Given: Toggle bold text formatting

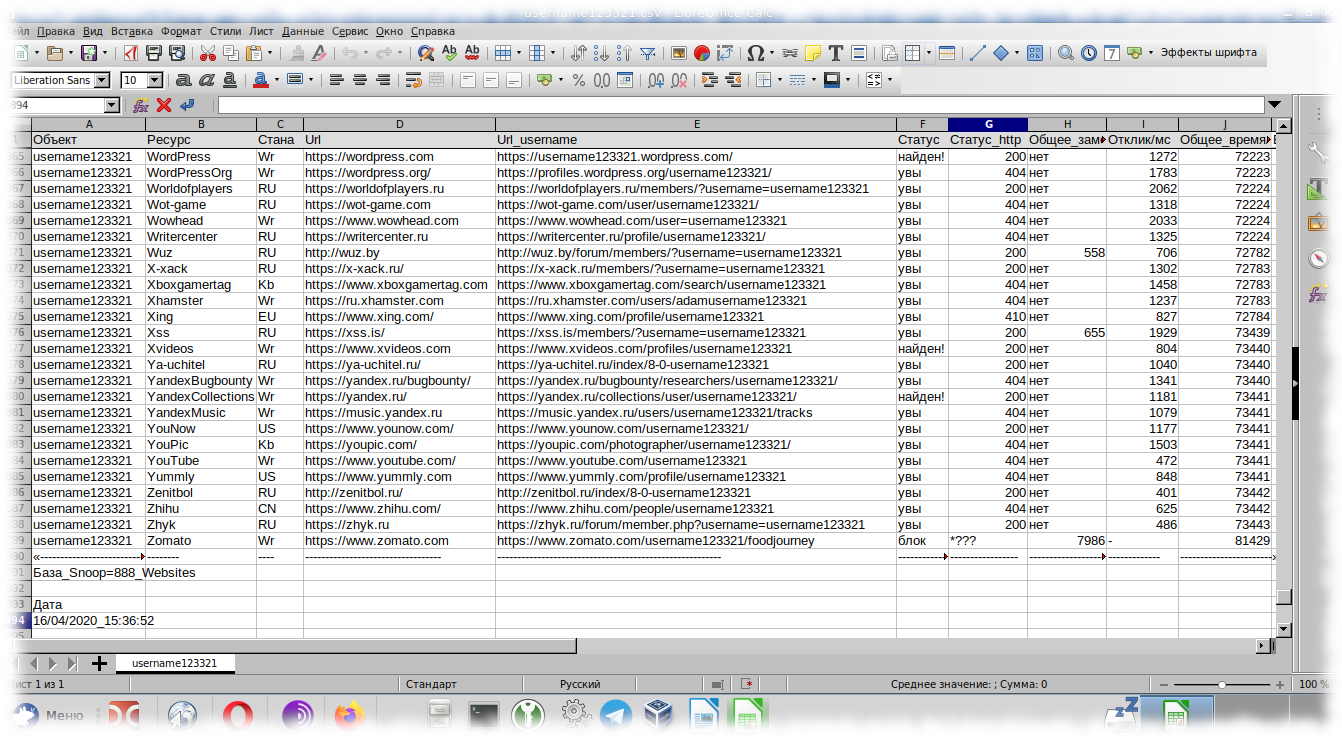Looking at the screenshot, I should click(184, 80).
